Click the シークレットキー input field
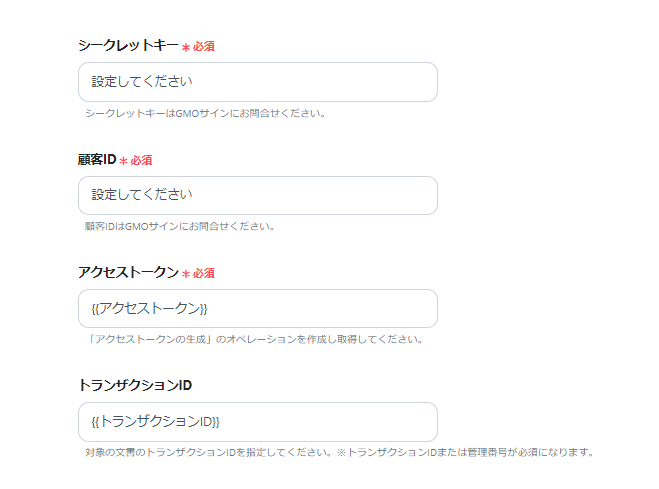Image resolution: width=659 pixels, height=489 pixels. coord(257,82)
